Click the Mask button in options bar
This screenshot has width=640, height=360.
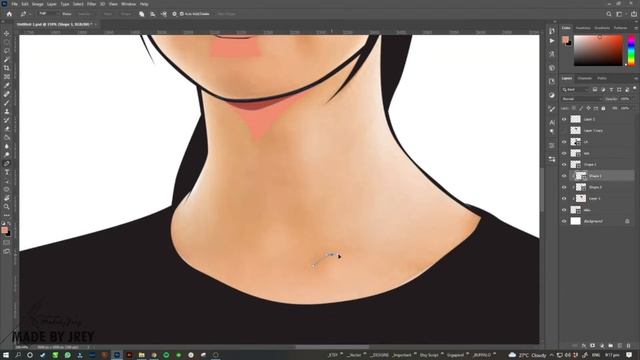click(108, 14)
